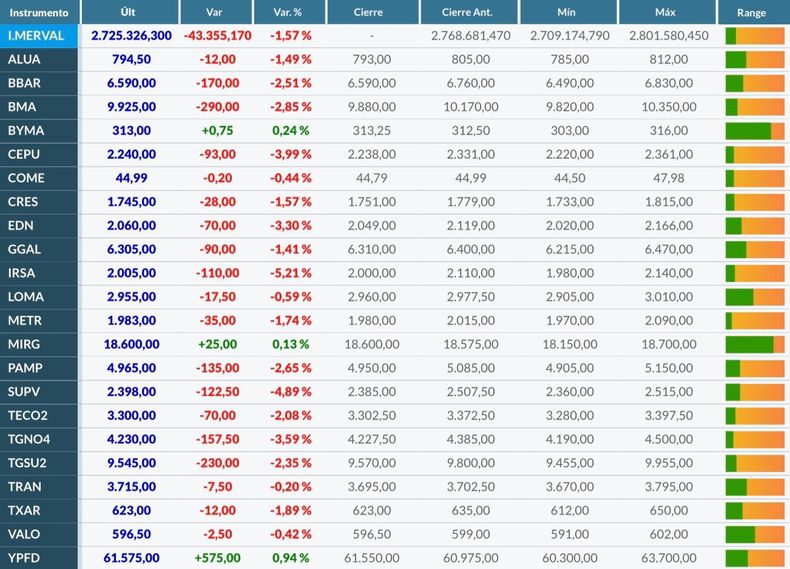Viewport: 790px width, 569px height.
Task: Click the -3,99 % CEPU variation
Action: [291, 154]
